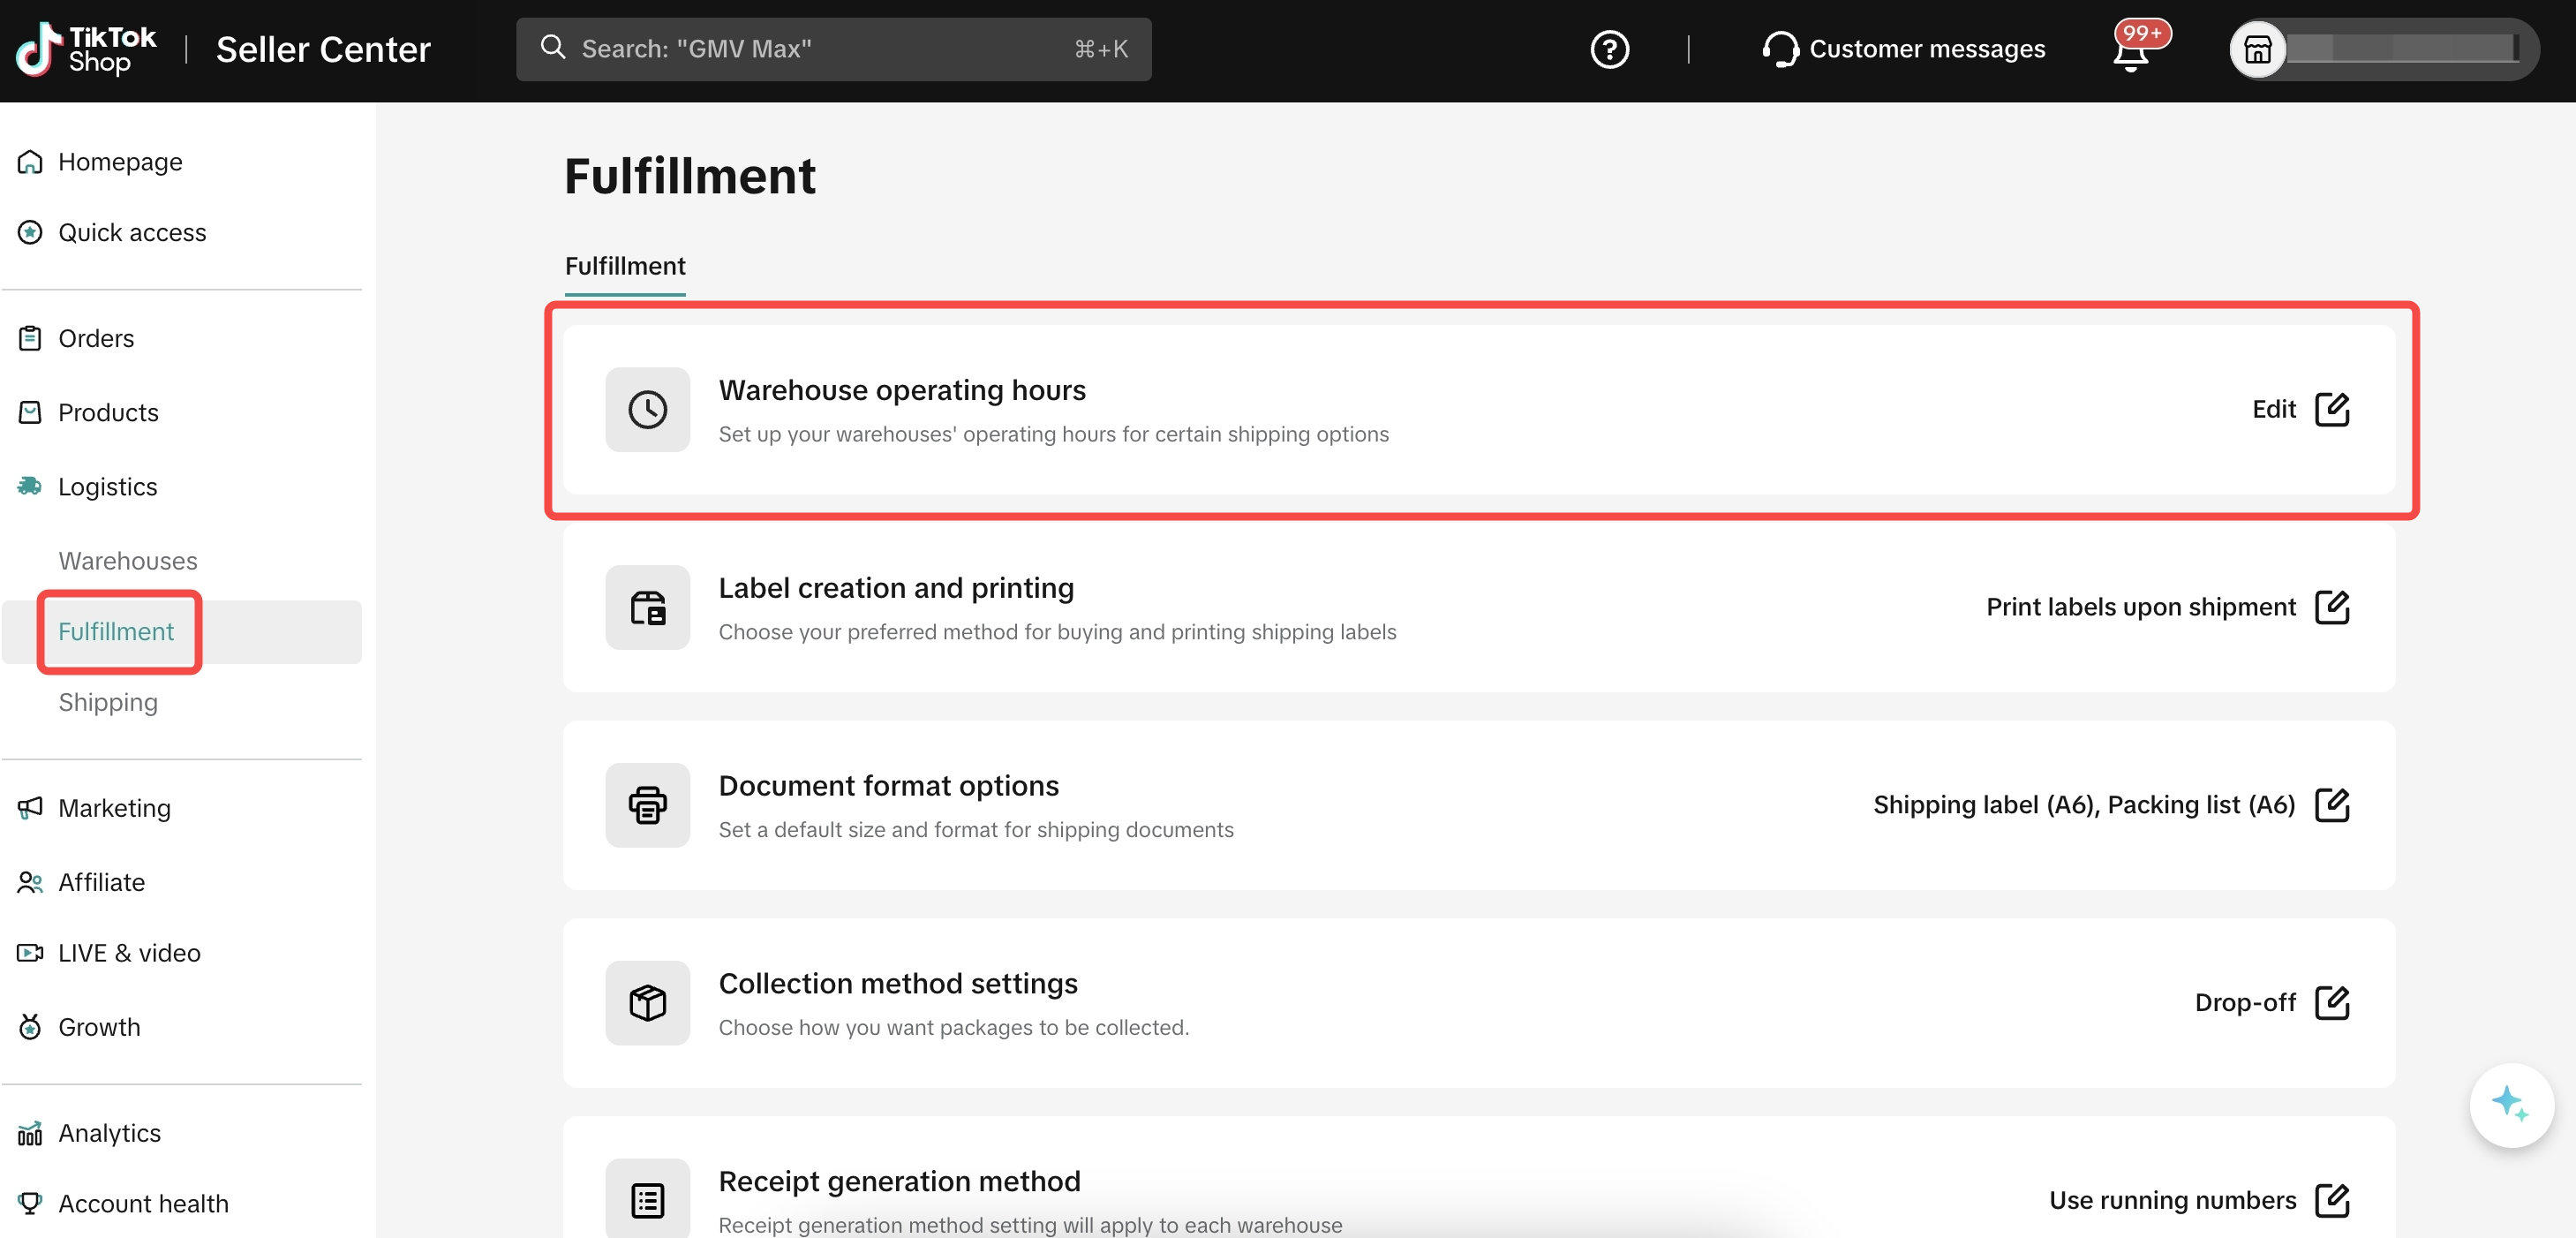Expand the Logistics sidebar section
2576x1238 pixels.
(107, 487)
